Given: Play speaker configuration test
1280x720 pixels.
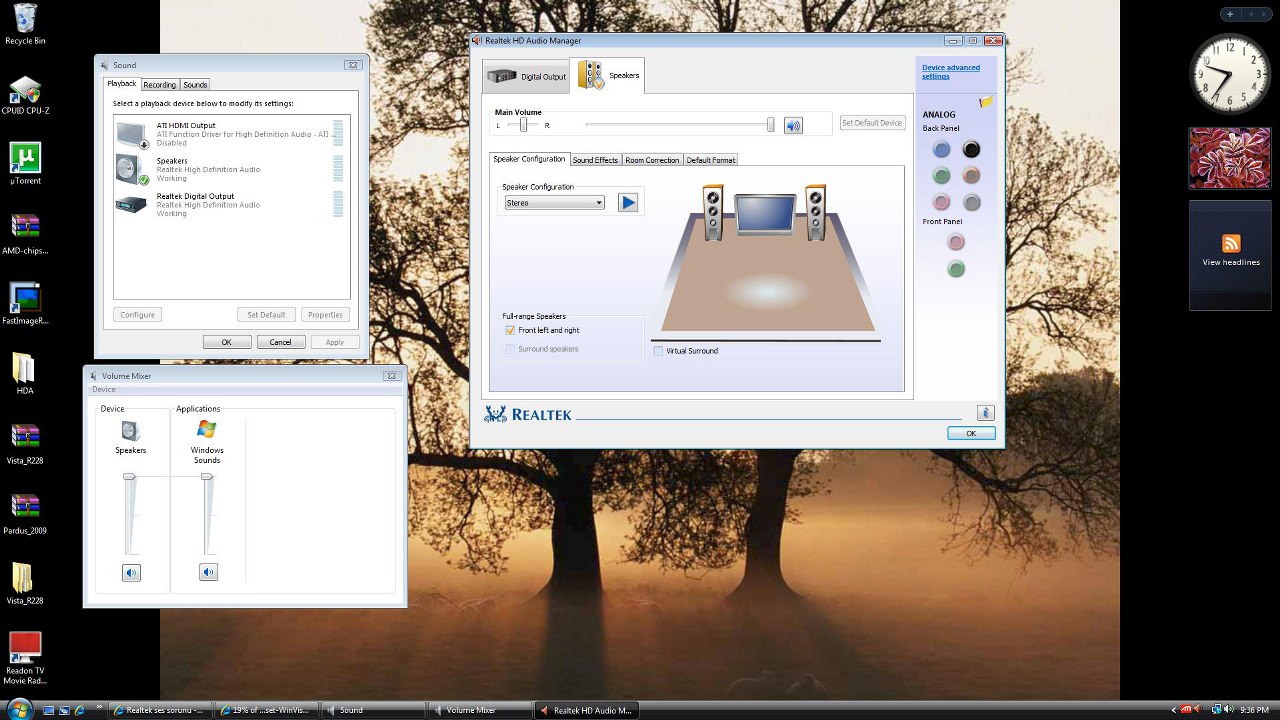Looking at the screenshot, I should tap(628, 203).
